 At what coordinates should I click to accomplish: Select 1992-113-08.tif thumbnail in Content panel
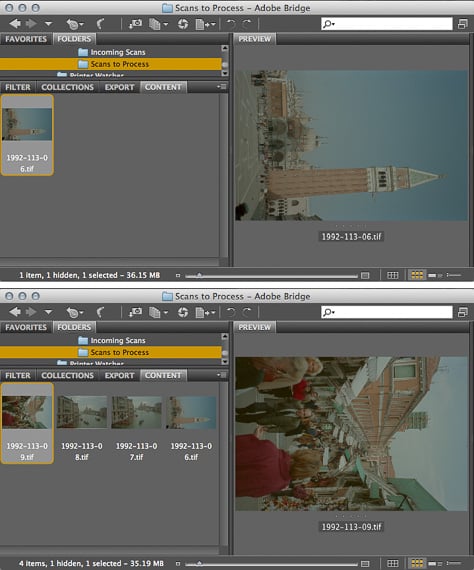pyautogui.click(x=82, y=428)
